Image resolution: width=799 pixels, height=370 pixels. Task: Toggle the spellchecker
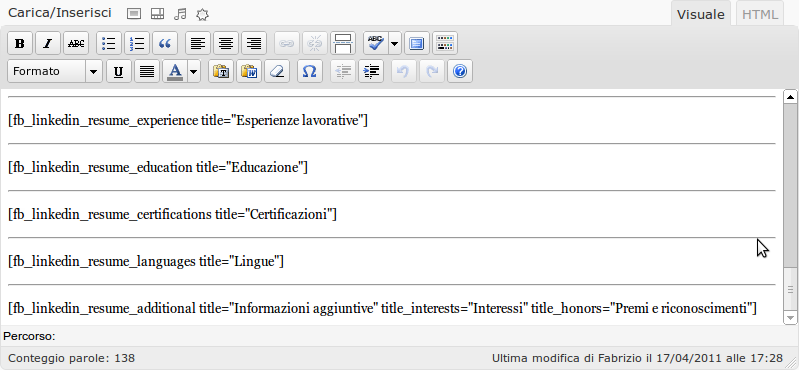pos(376,44)
